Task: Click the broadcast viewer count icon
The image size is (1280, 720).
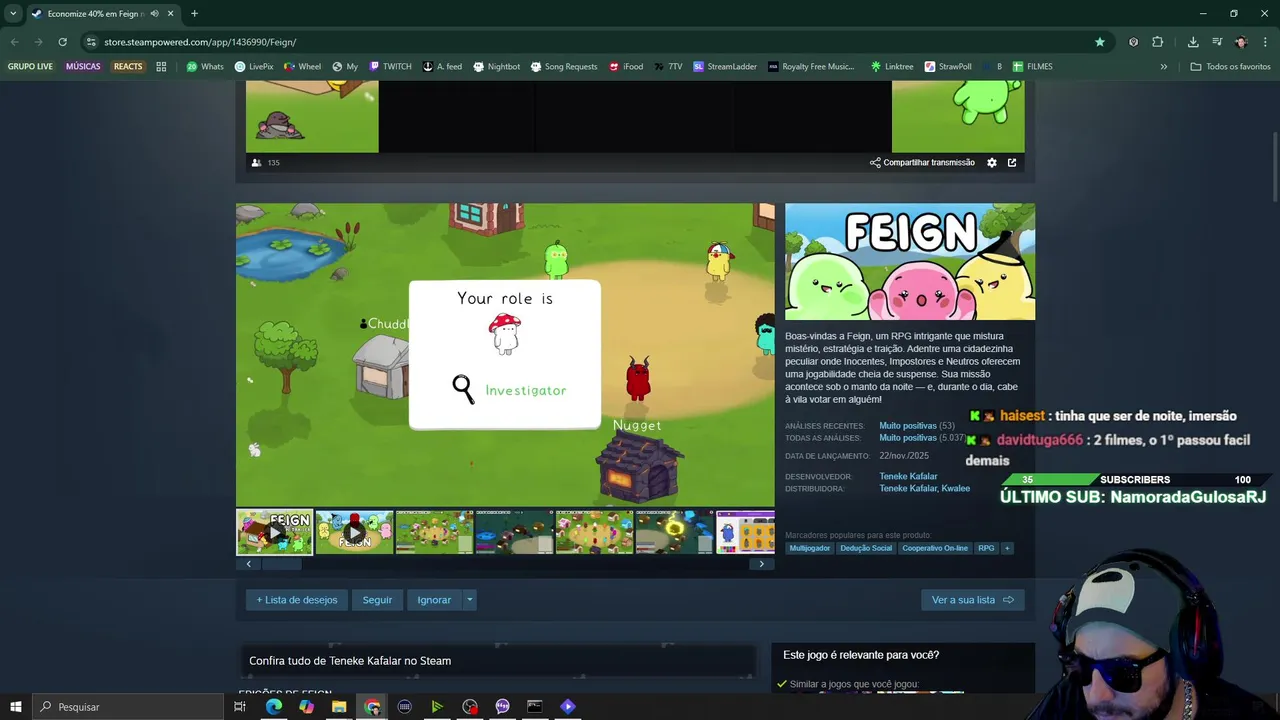Action: tap(256, 163)
